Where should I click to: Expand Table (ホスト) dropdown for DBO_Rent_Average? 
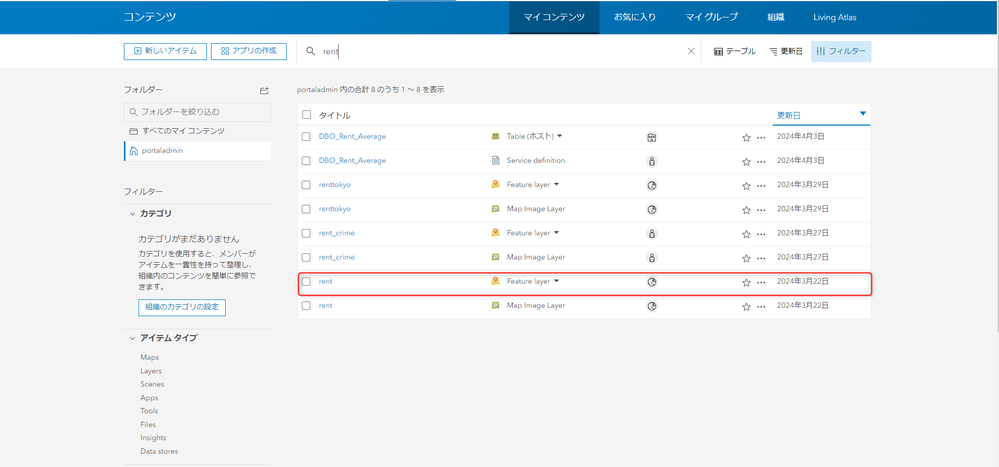pos(560,136)
